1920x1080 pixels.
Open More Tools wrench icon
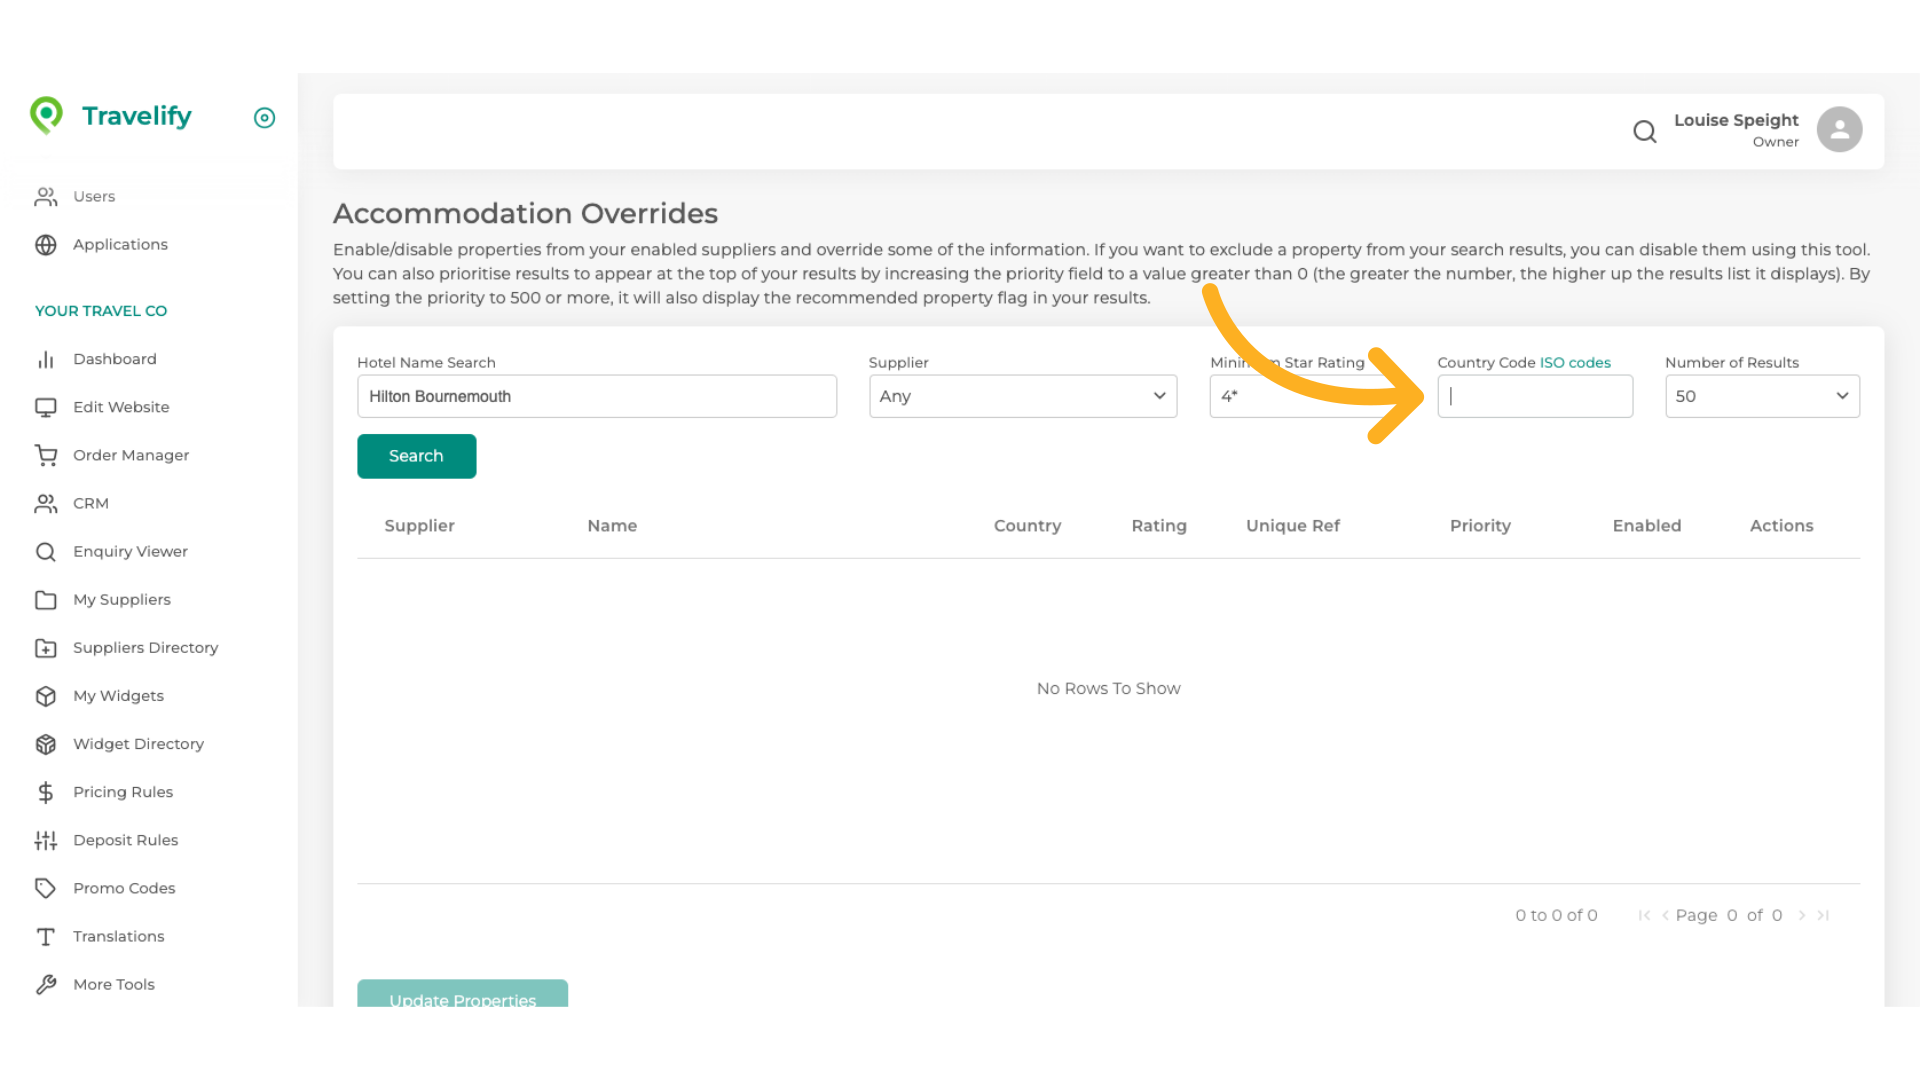pyautogui.click(x=46, y=984)
